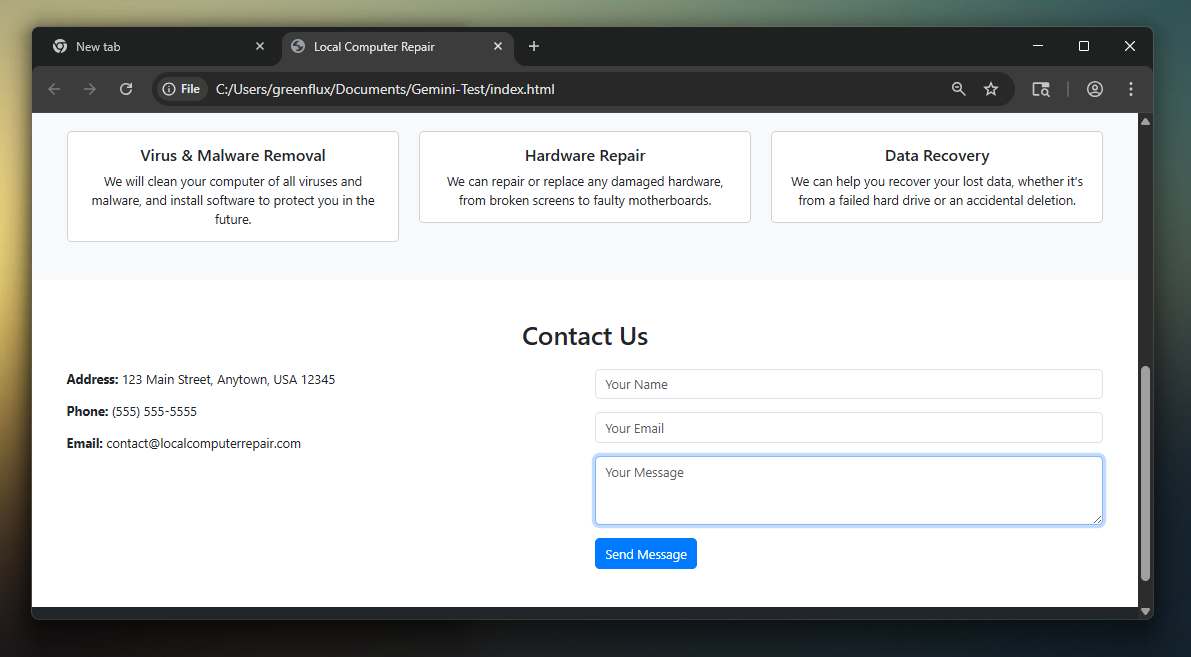Image resolution: width=1191 pixels, height=657 pixels.
Task: Click the browser back arrow
Action: click(x=54, y=89)
